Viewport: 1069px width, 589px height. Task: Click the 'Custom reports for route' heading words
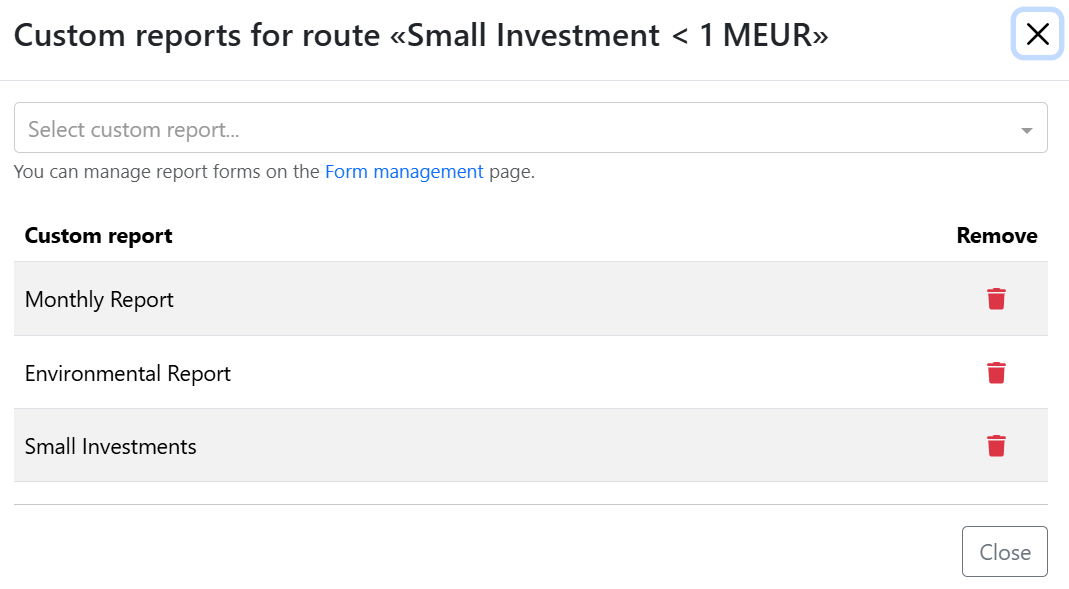point(197,35)
